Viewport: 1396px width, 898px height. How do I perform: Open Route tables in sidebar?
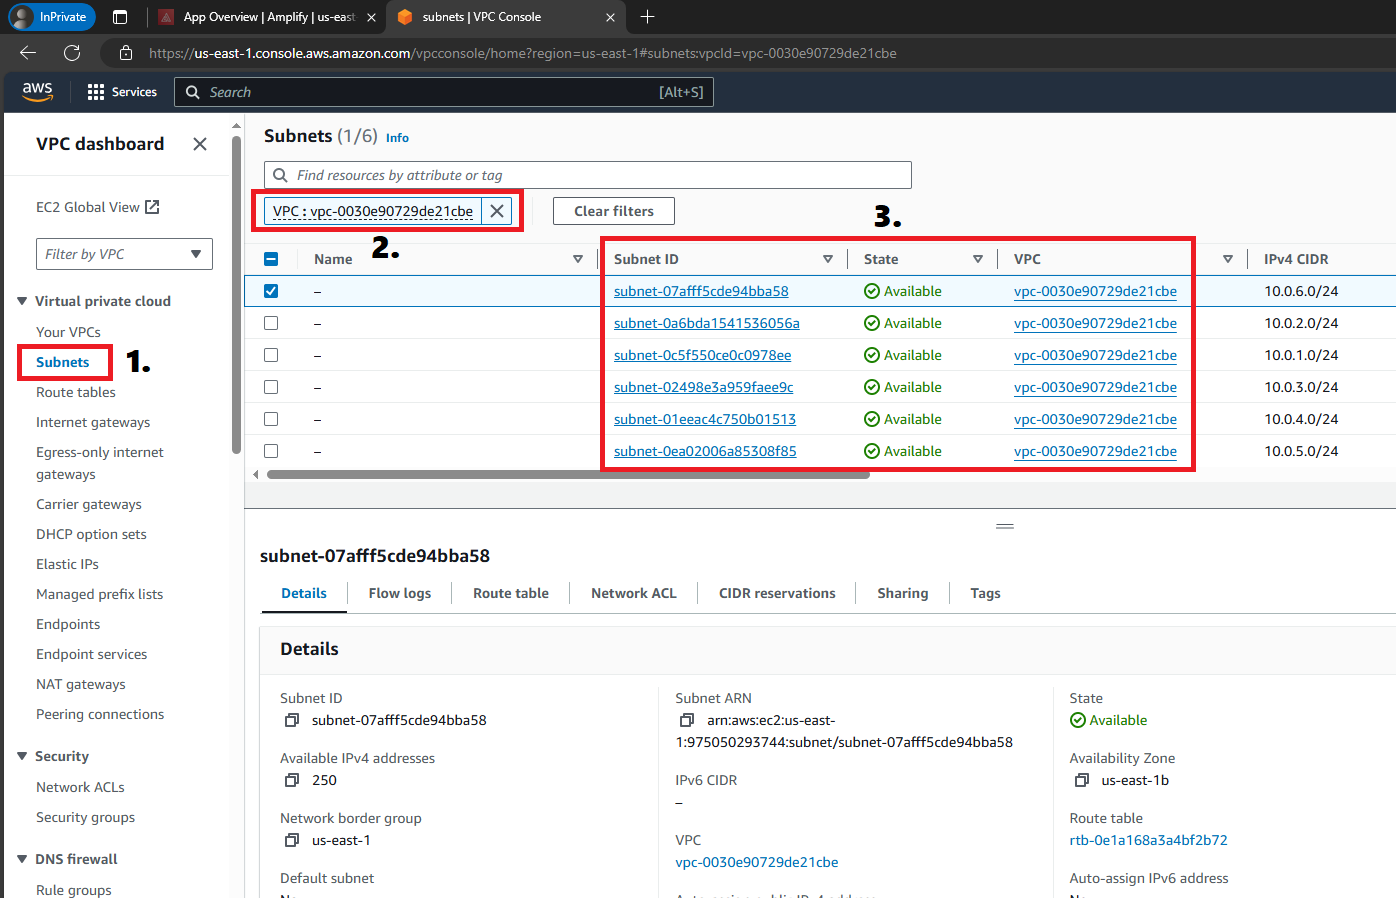[76, 392]
